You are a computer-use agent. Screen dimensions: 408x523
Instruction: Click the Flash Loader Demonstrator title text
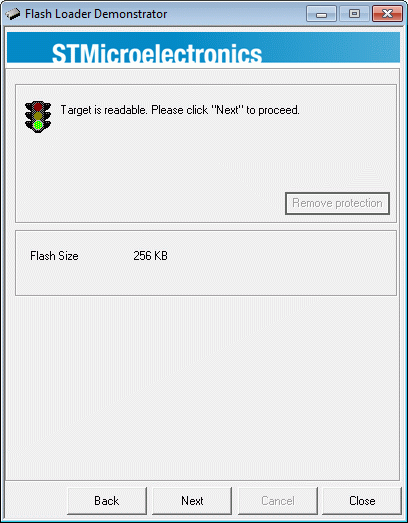coord(96,14)
